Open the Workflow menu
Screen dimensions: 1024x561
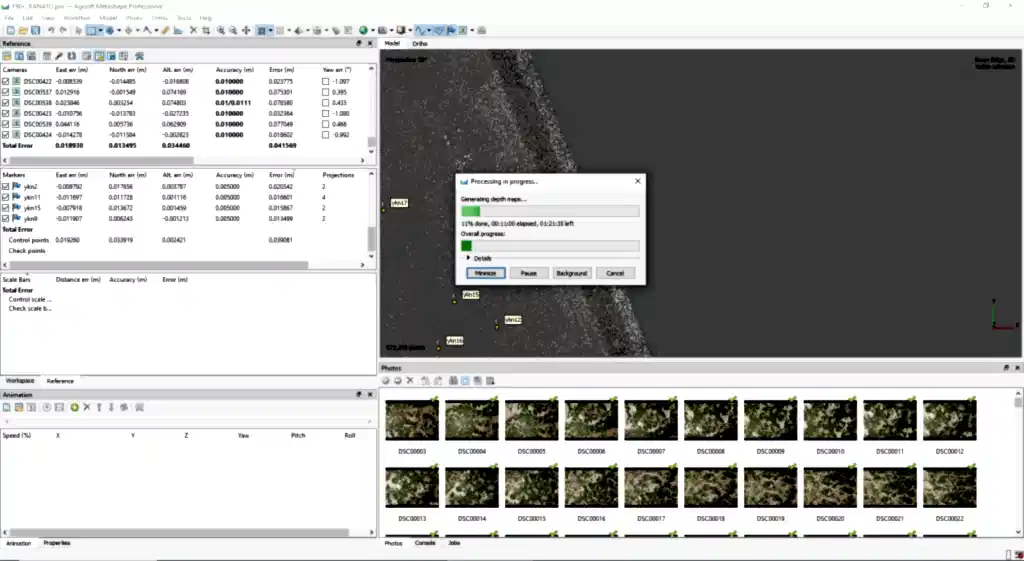(75, 18)
